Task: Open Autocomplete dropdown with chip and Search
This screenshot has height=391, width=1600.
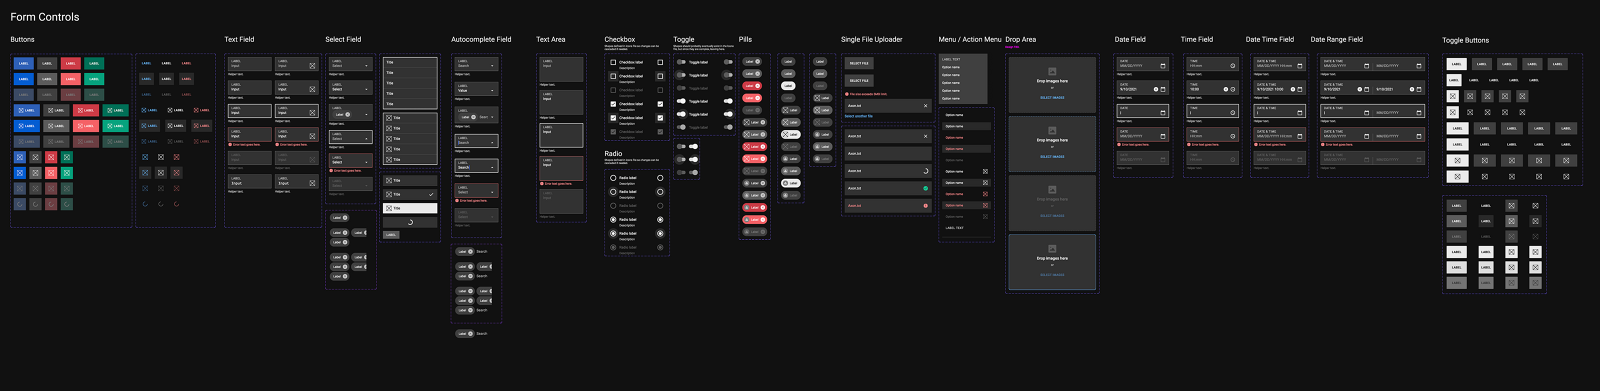Action: 492,117
